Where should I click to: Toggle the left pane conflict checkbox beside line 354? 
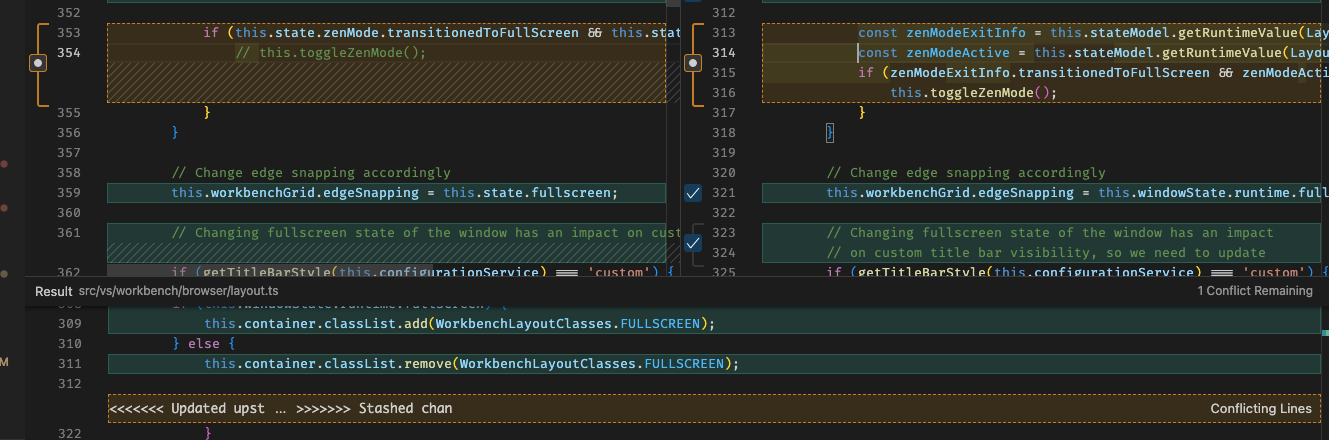click(39, 63)
